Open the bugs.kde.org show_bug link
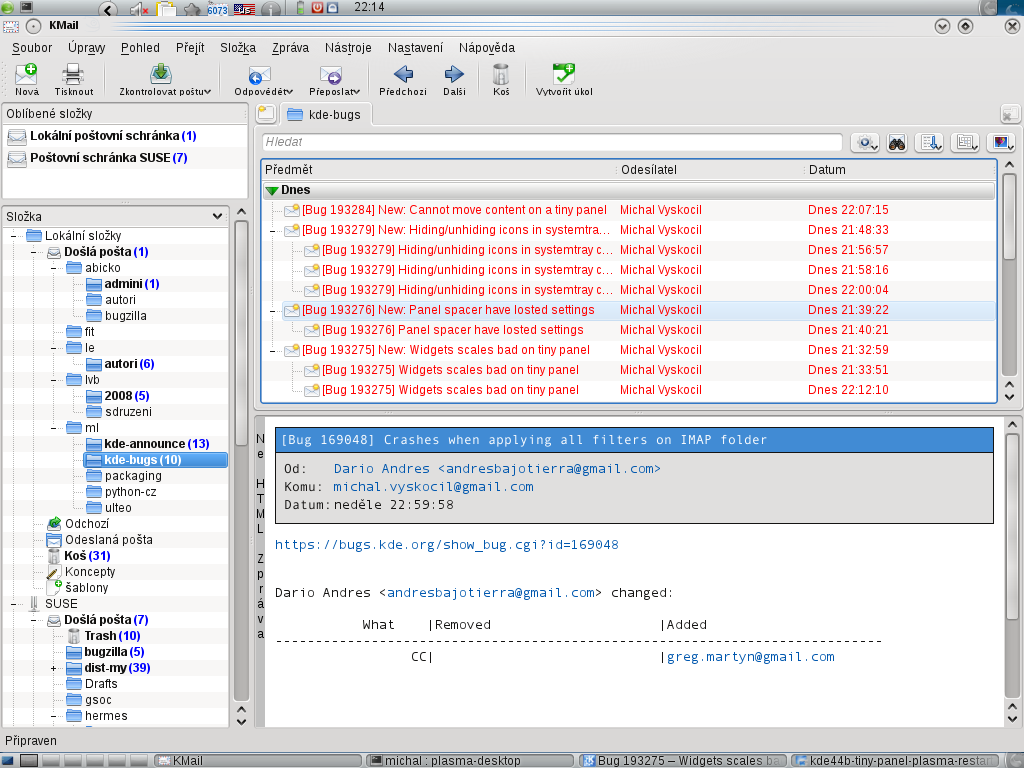 447,545
